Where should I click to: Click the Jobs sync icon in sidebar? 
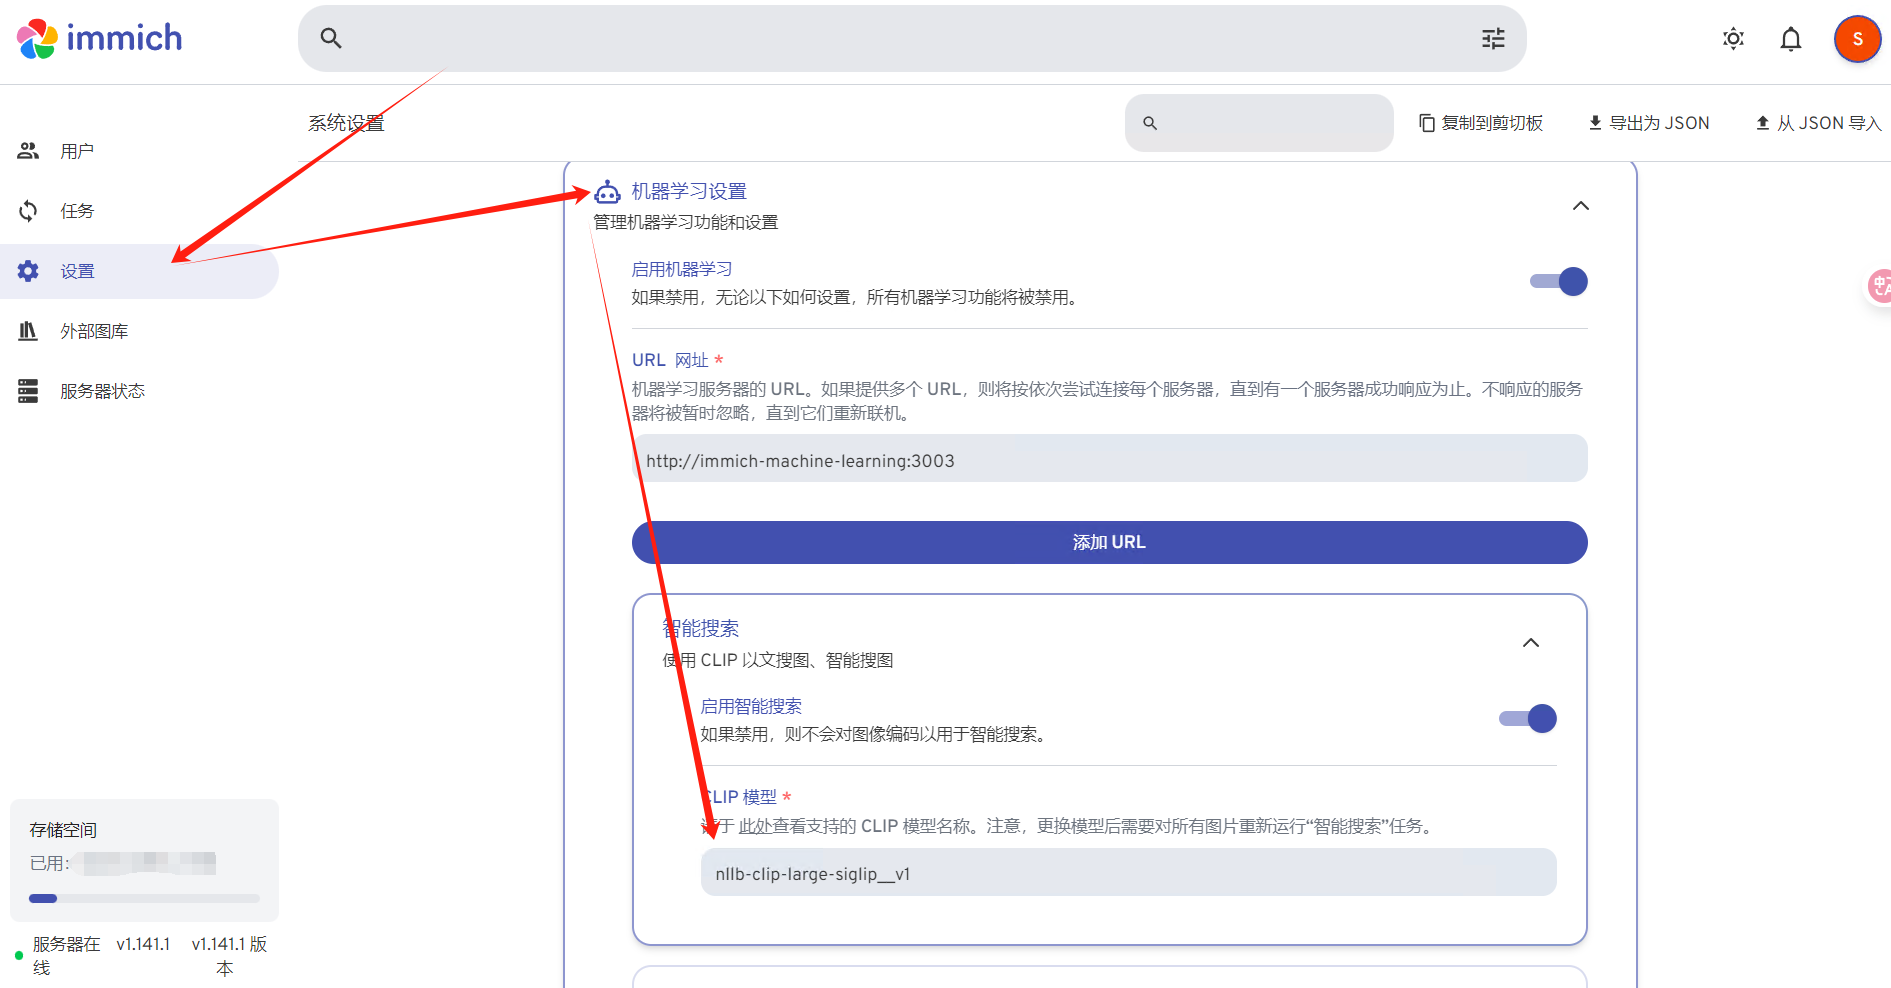(28, 211)
